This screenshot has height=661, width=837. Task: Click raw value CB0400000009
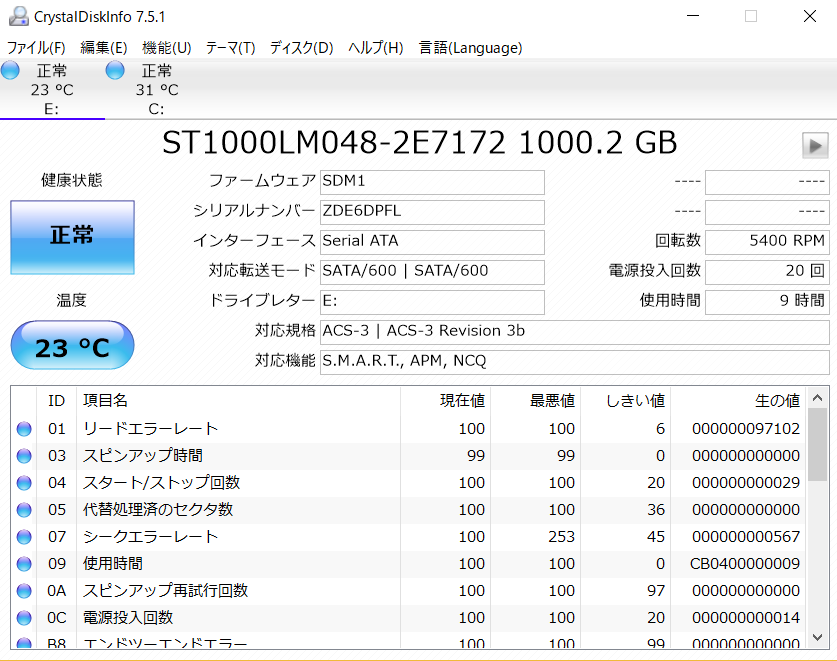click(745, 564)
